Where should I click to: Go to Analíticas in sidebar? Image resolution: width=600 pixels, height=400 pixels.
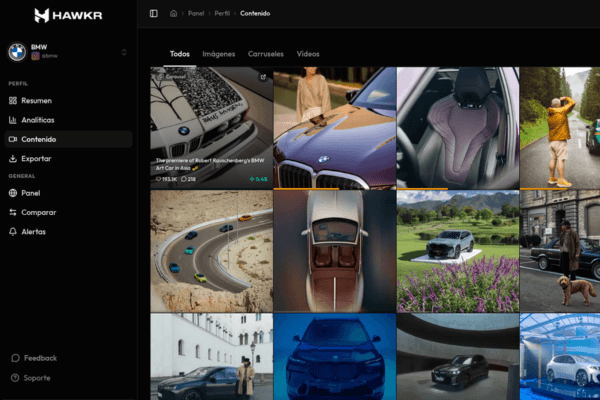tap(38, 120)
